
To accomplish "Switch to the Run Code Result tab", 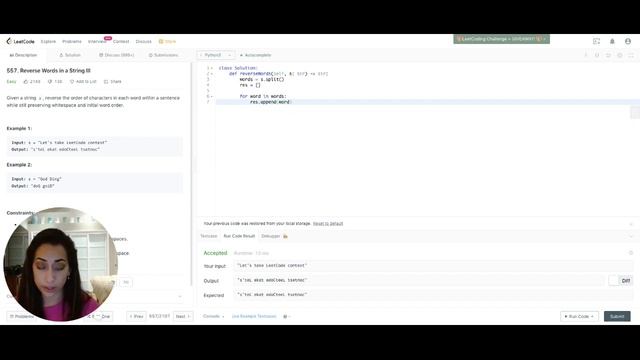I will pyautogui.click(x=239, y=236).
